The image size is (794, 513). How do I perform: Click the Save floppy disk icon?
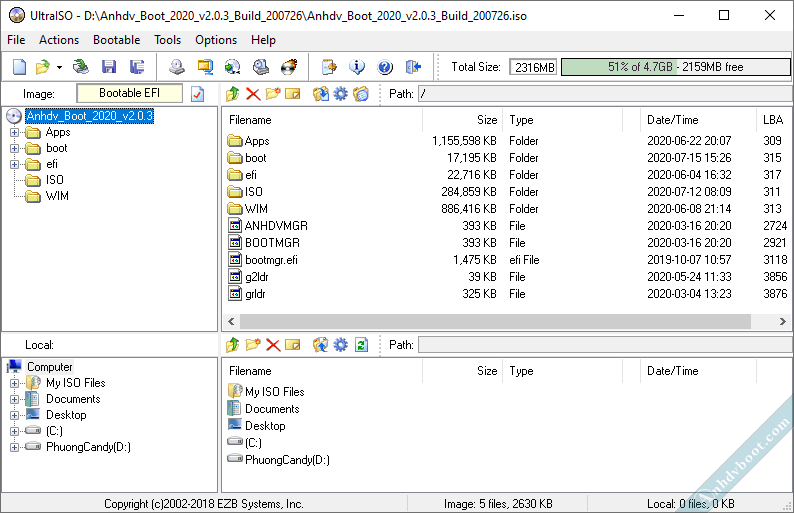pyautogui.click(x=109, y=67)
